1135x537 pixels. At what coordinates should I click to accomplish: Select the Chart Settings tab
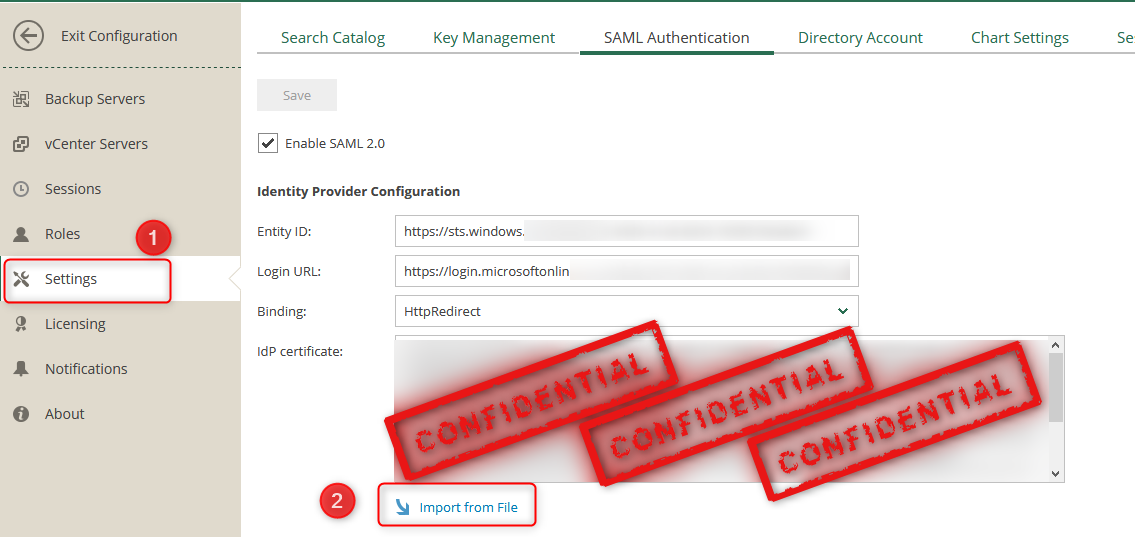point(1019,38)
